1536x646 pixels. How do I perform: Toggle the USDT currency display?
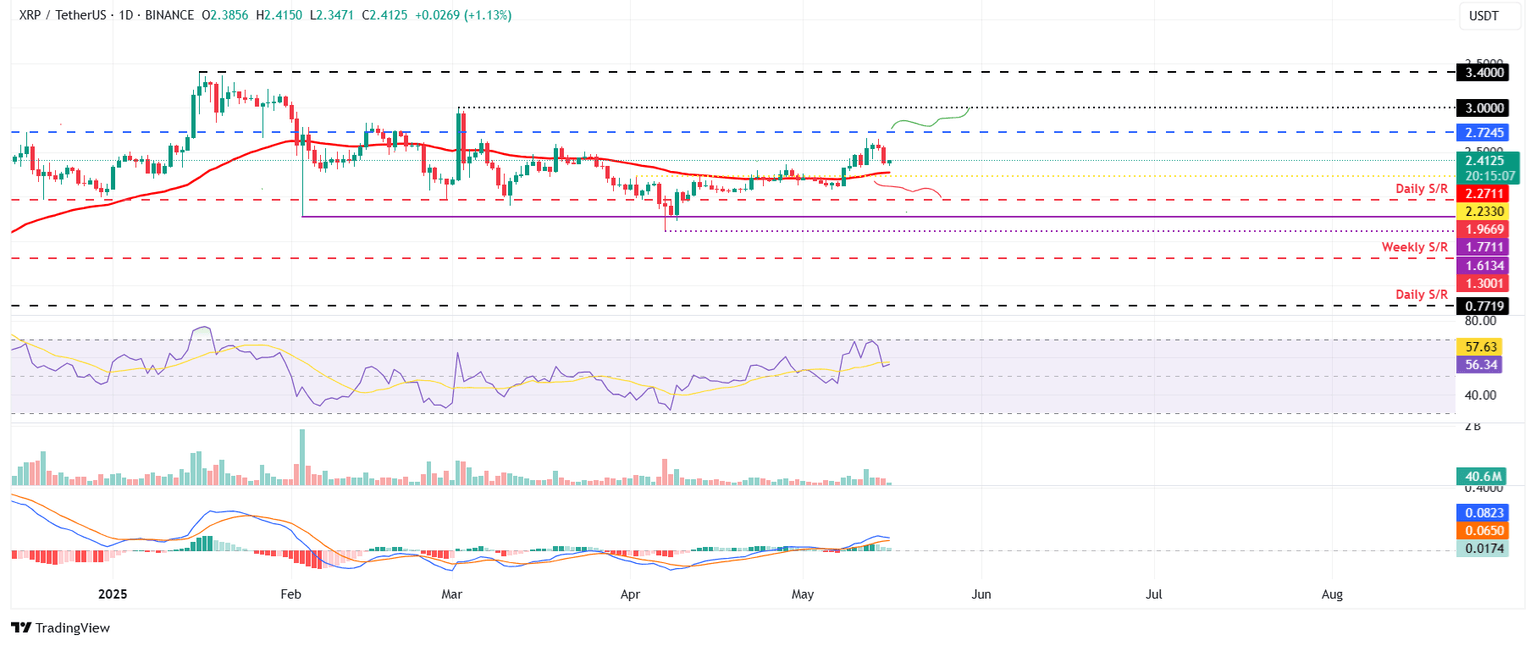[x=1489, y=16]
